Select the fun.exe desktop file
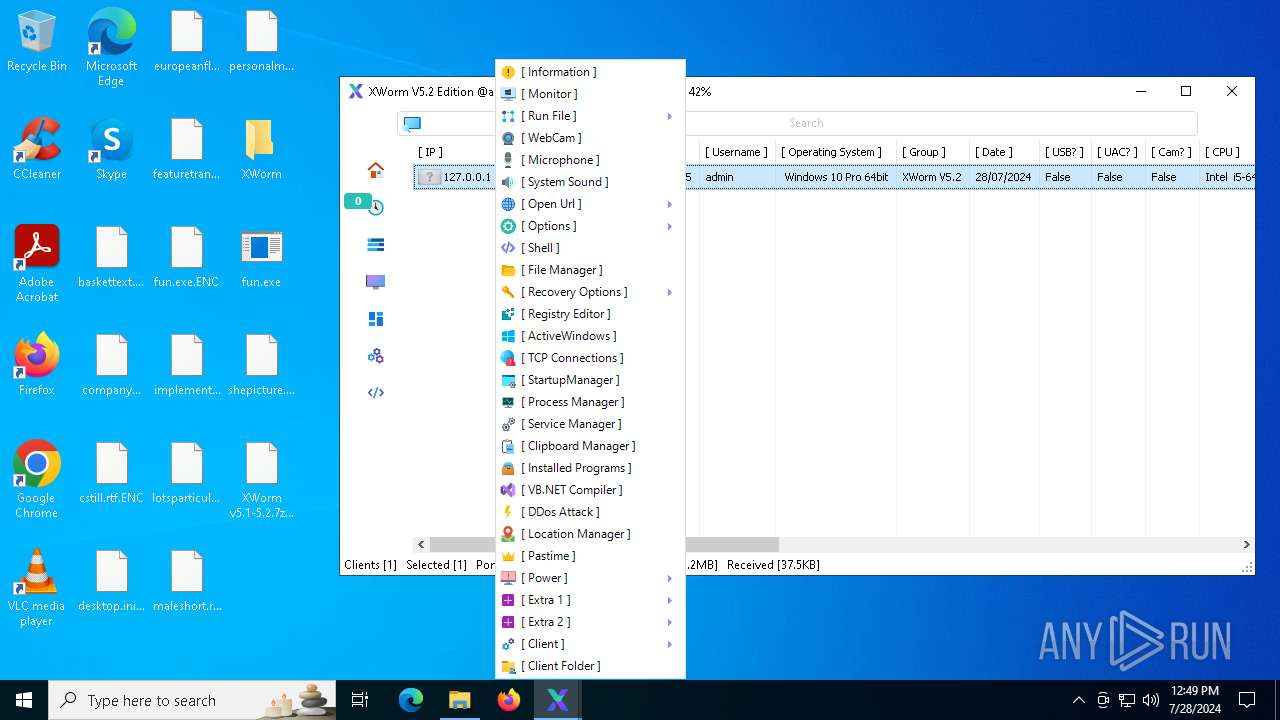This screenshot has height=720, width=1280. (x=261, y=258)
